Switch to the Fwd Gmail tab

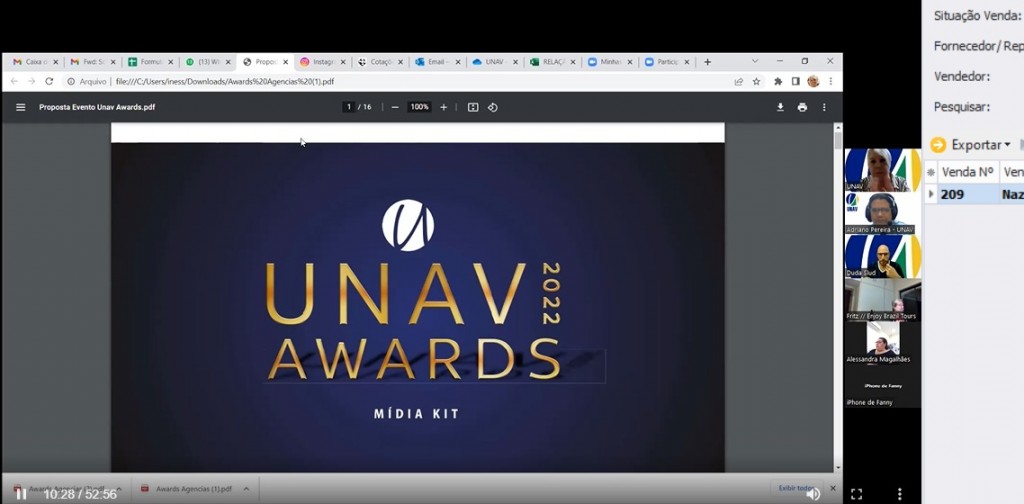click(92, 62)
